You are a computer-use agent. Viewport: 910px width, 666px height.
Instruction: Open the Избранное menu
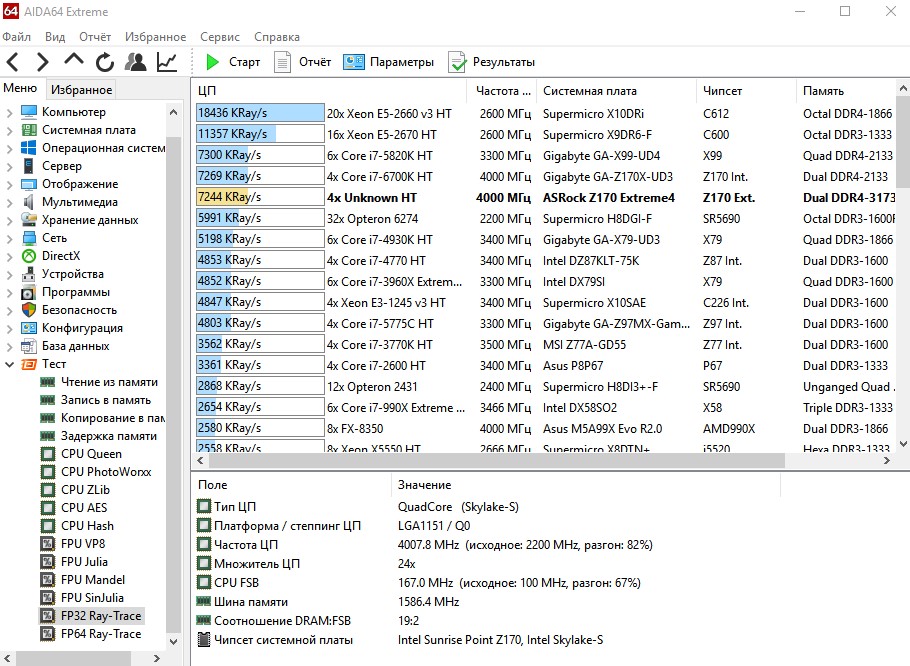pos(156,37)
